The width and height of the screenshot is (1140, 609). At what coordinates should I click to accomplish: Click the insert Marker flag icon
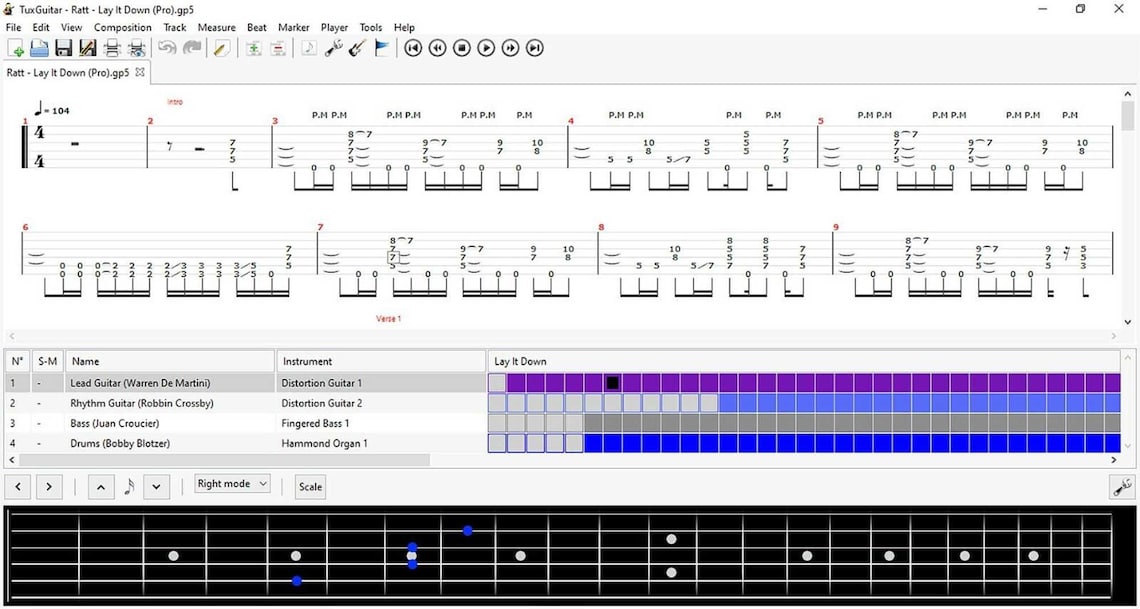[382, 47]
